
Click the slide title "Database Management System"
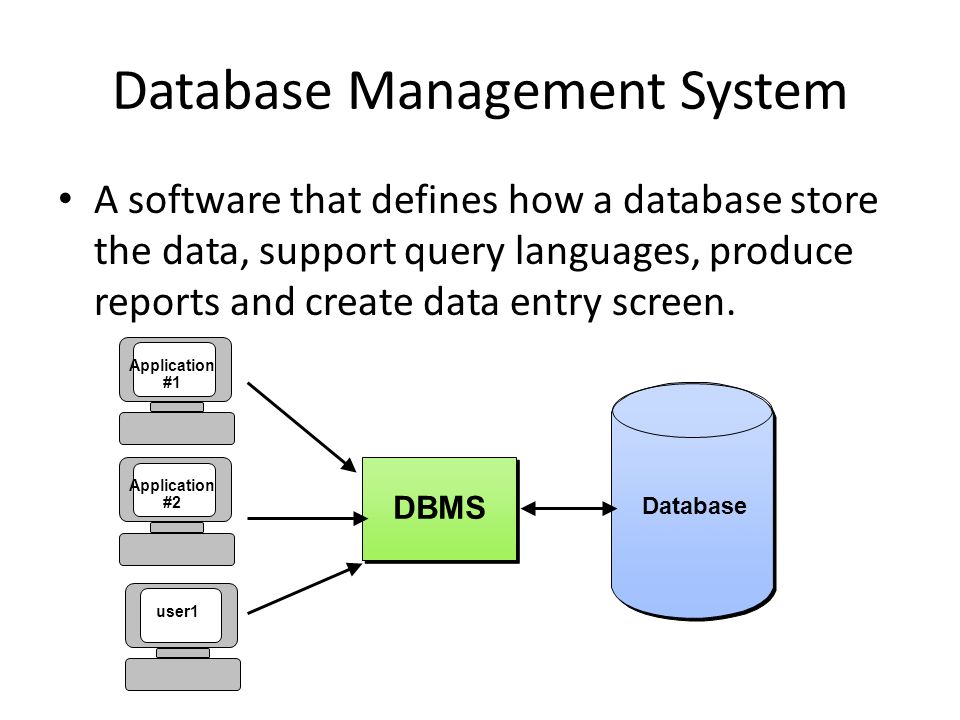coord(481,91)
